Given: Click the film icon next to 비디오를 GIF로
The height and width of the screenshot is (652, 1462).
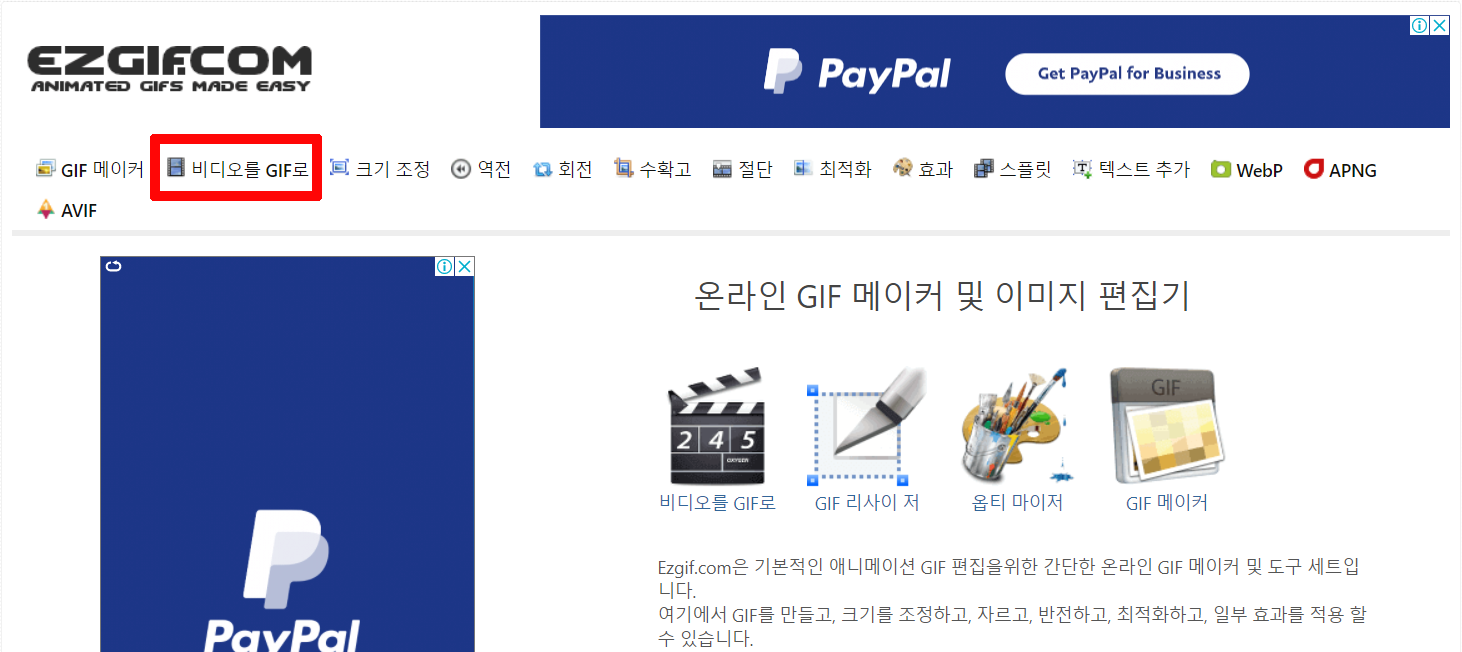Looking at the screenshot, I should (176, 168).
